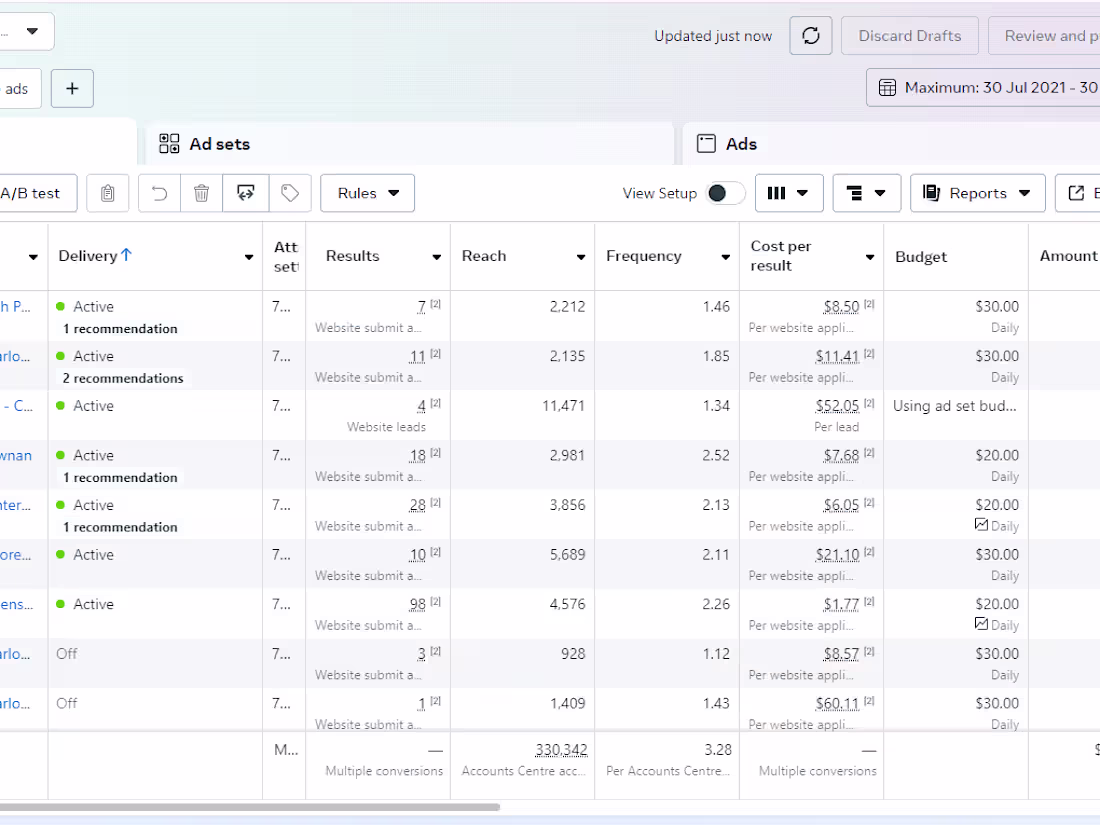Open the breakdown dropdown

866,193
